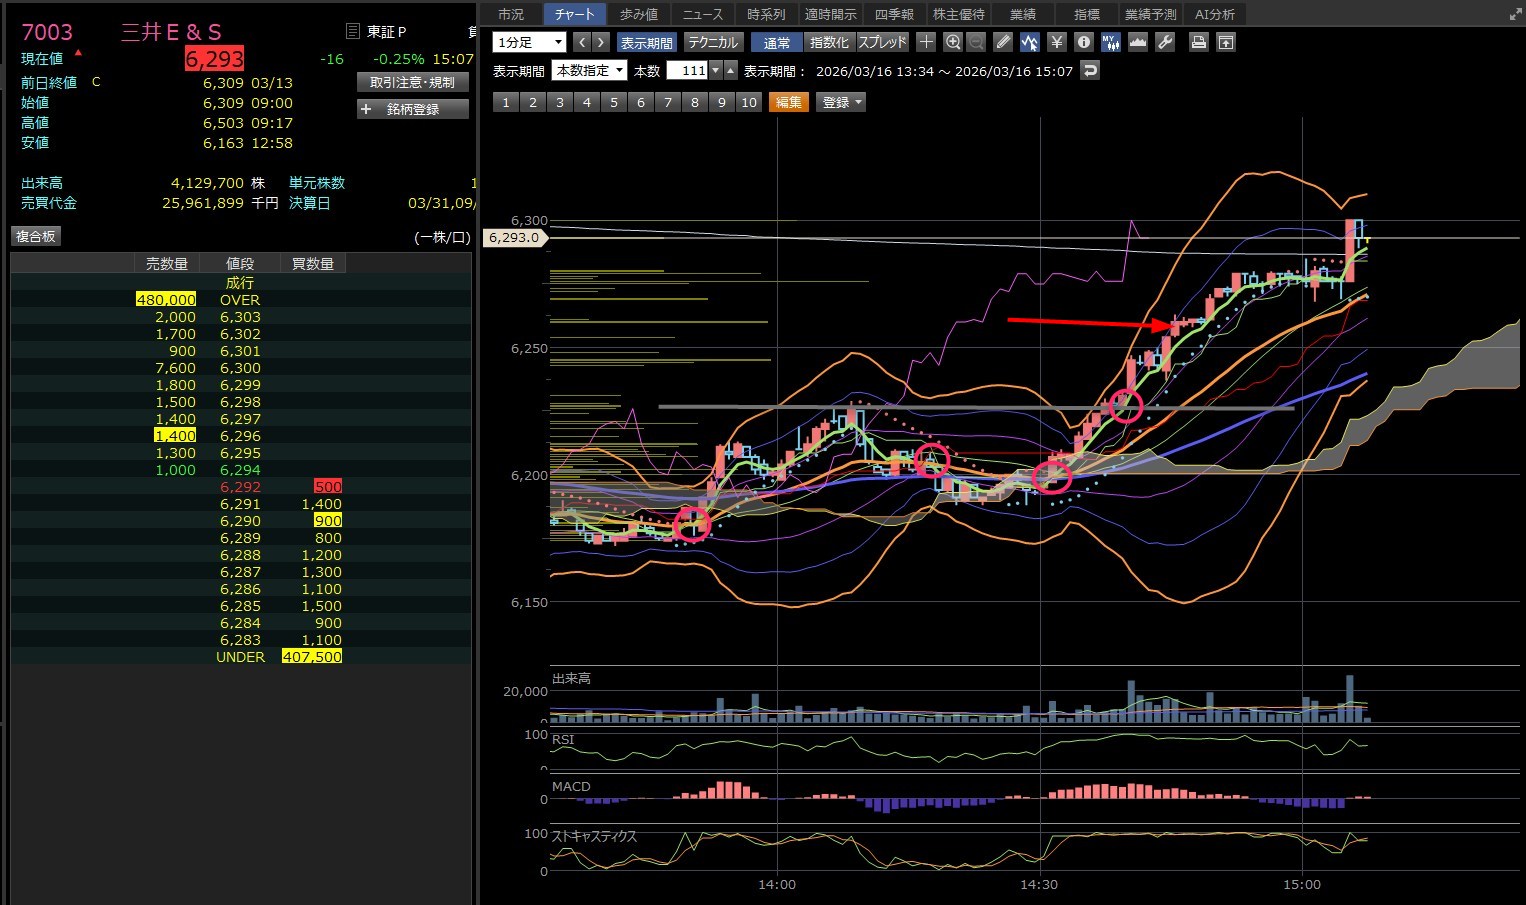Pop out chart using the window icon
Viewport: 1526px width, 905px height.
(1225, 42)
